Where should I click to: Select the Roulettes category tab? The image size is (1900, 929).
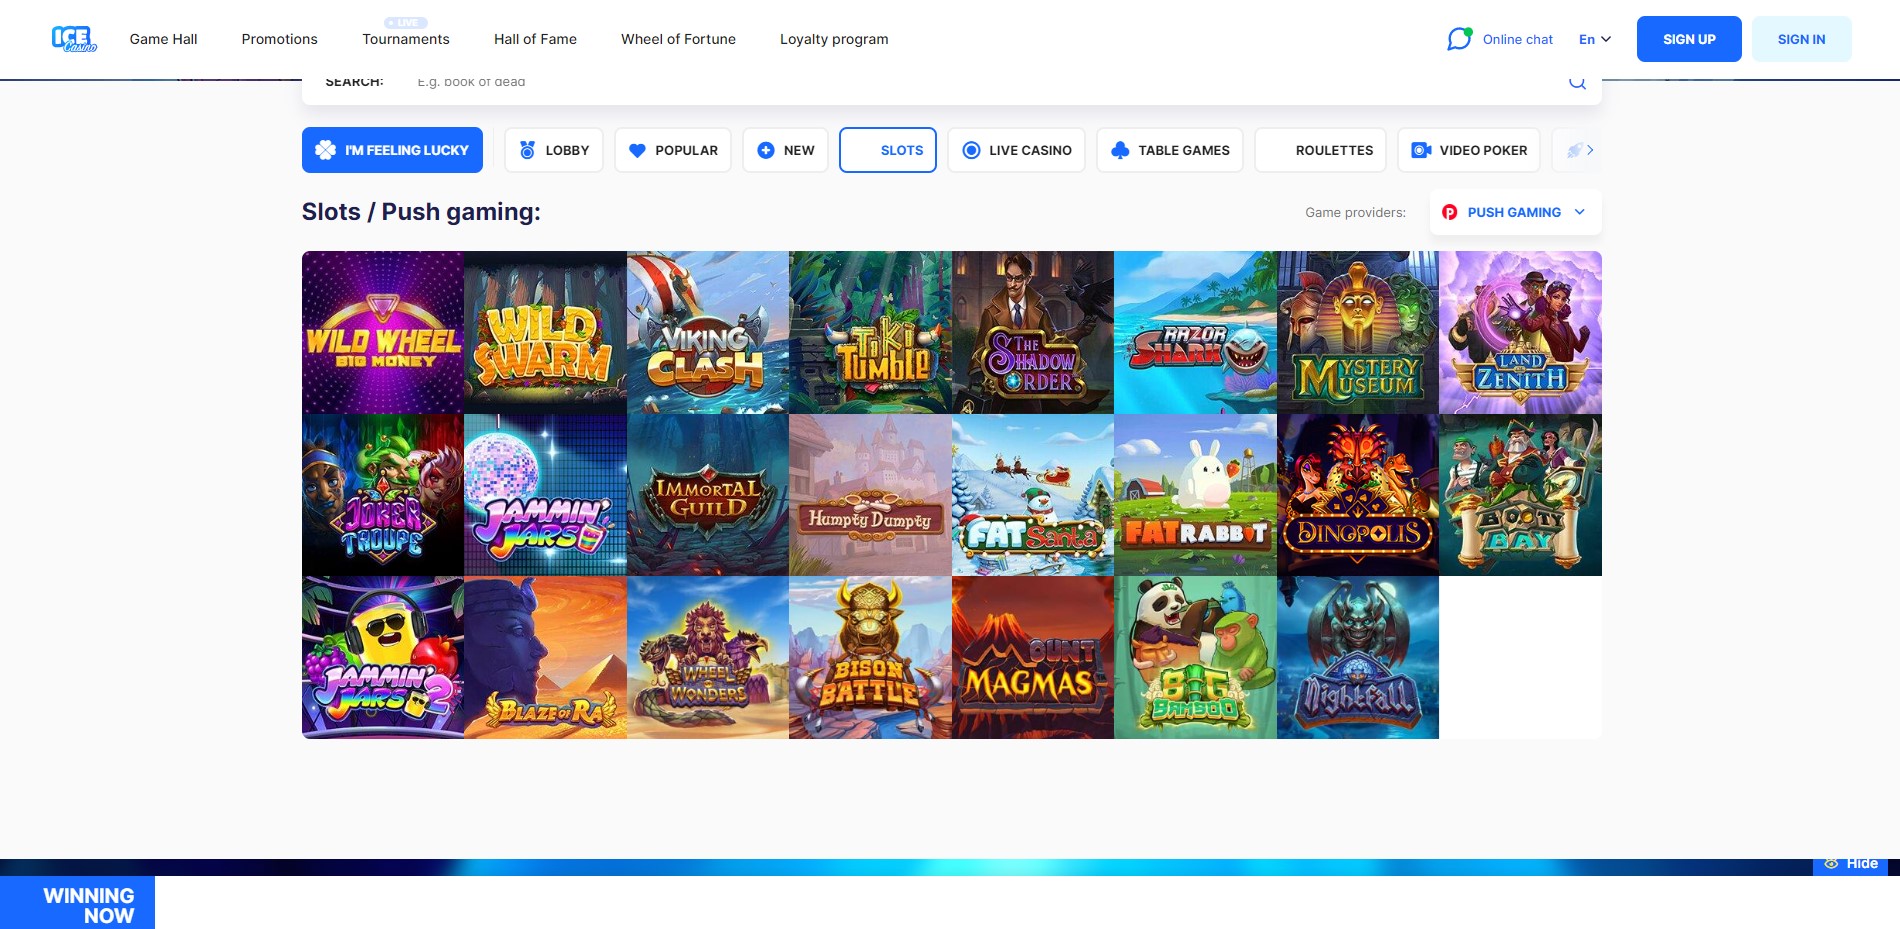(1320, 150)
